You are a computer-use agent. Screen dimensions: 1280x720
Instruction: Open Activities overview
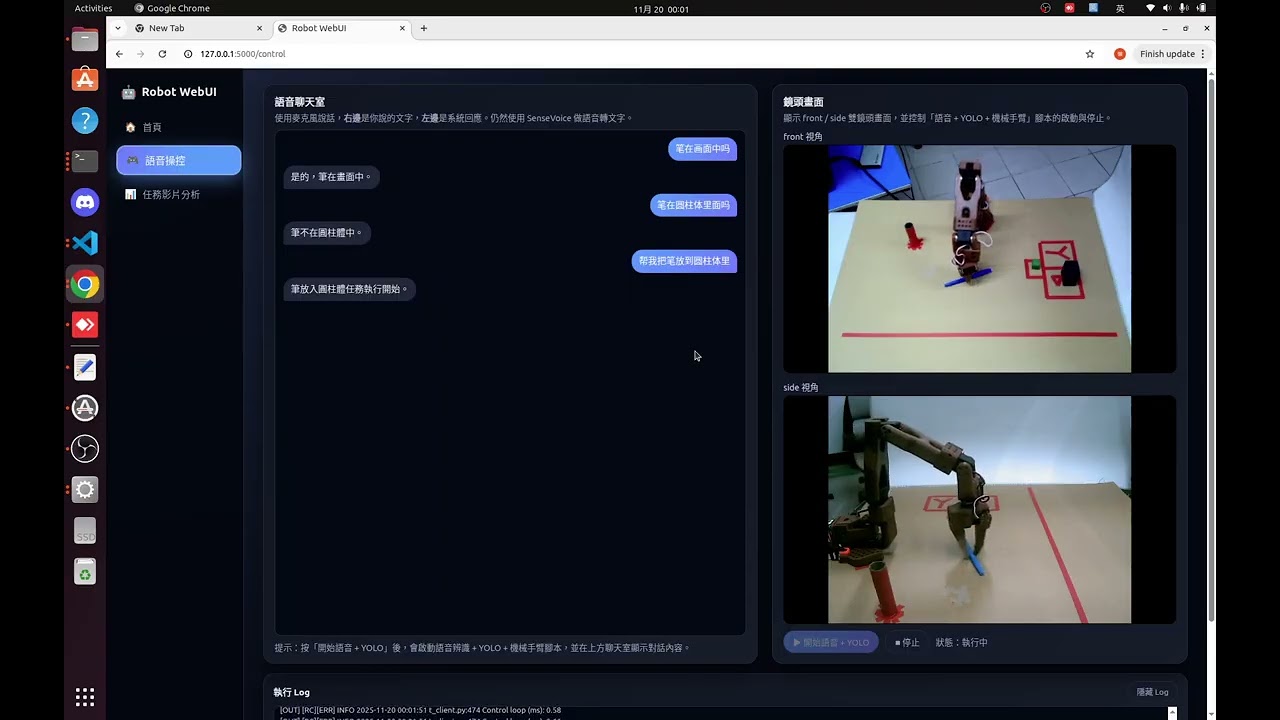(93, 8)
